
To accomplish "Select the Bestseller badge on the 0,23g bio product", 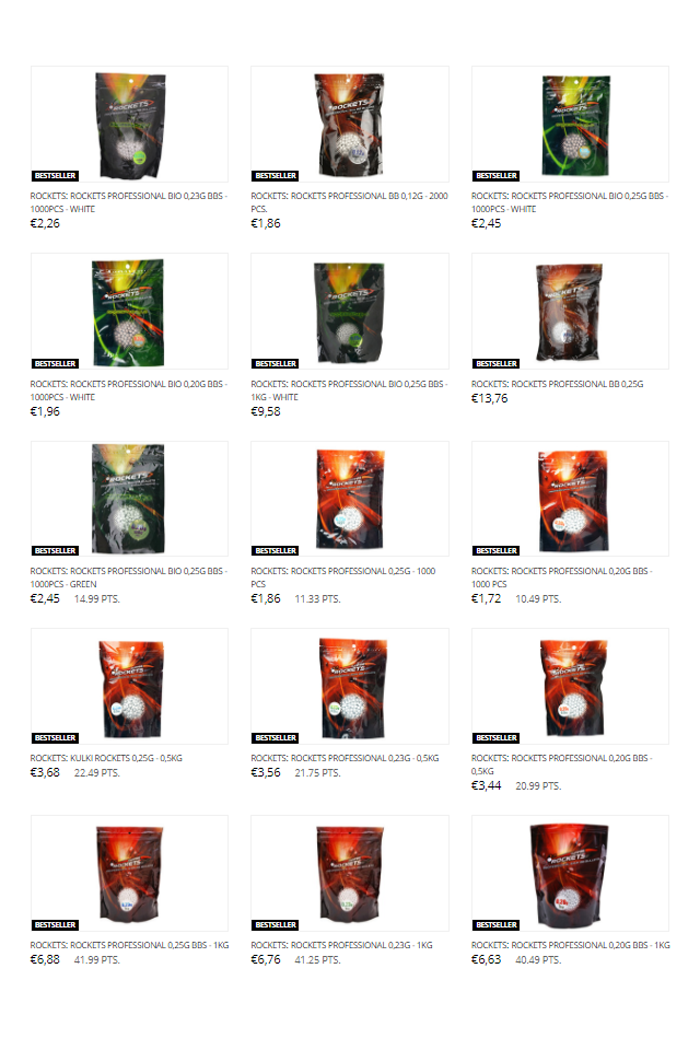I will [55, 175].
